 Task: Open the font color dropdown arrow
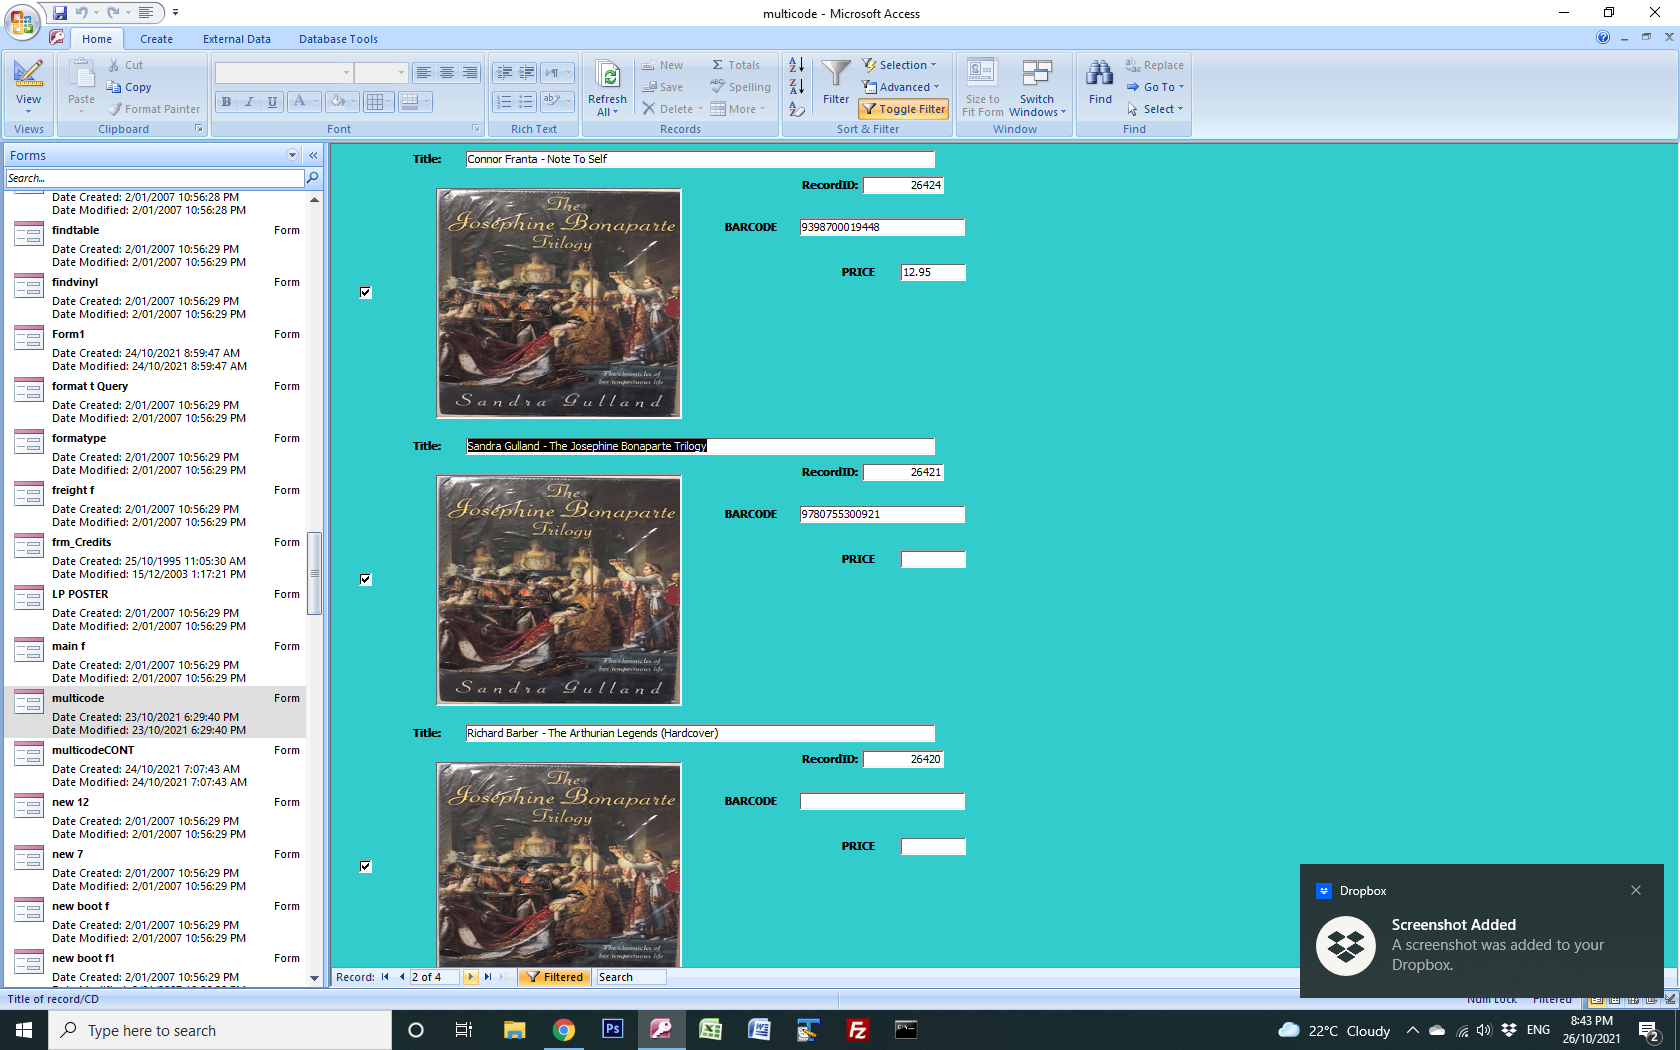point(315,101)
